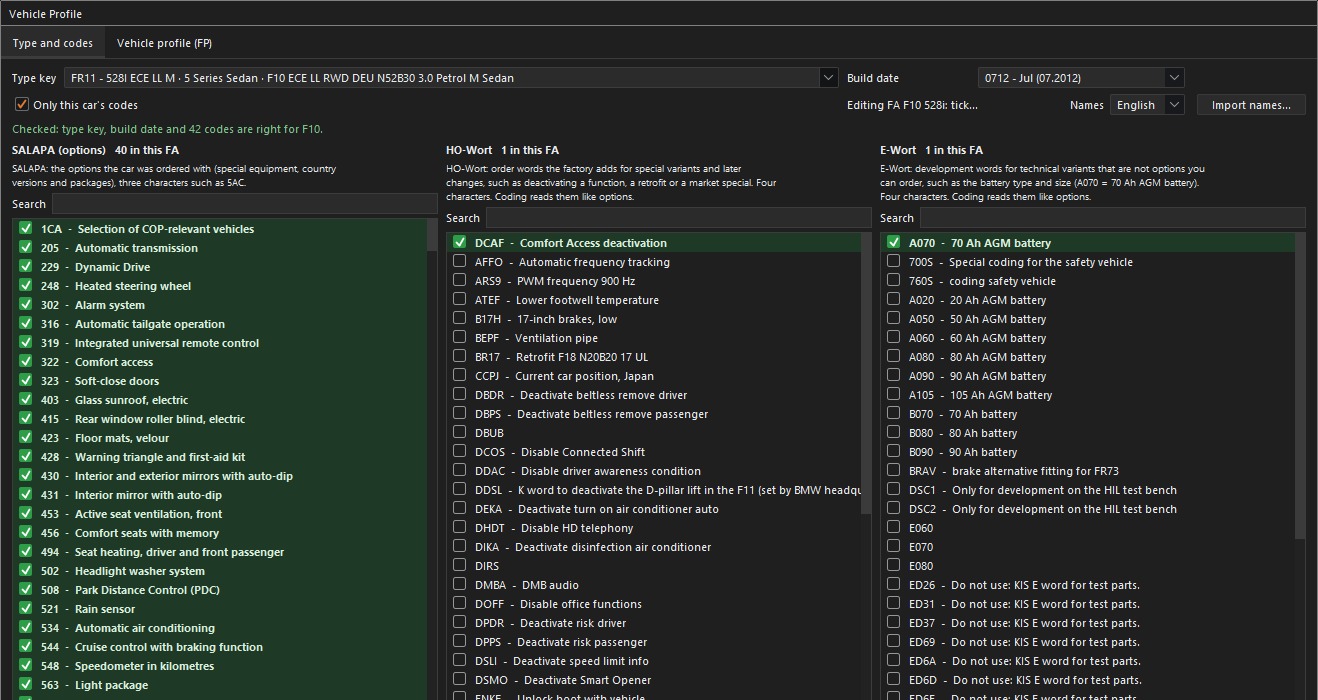Select 'BRAV - brake alternative fitting for FR73' text
Image resolution: width=1318 pixels, height=700 pixels.
click(1013, 471)
